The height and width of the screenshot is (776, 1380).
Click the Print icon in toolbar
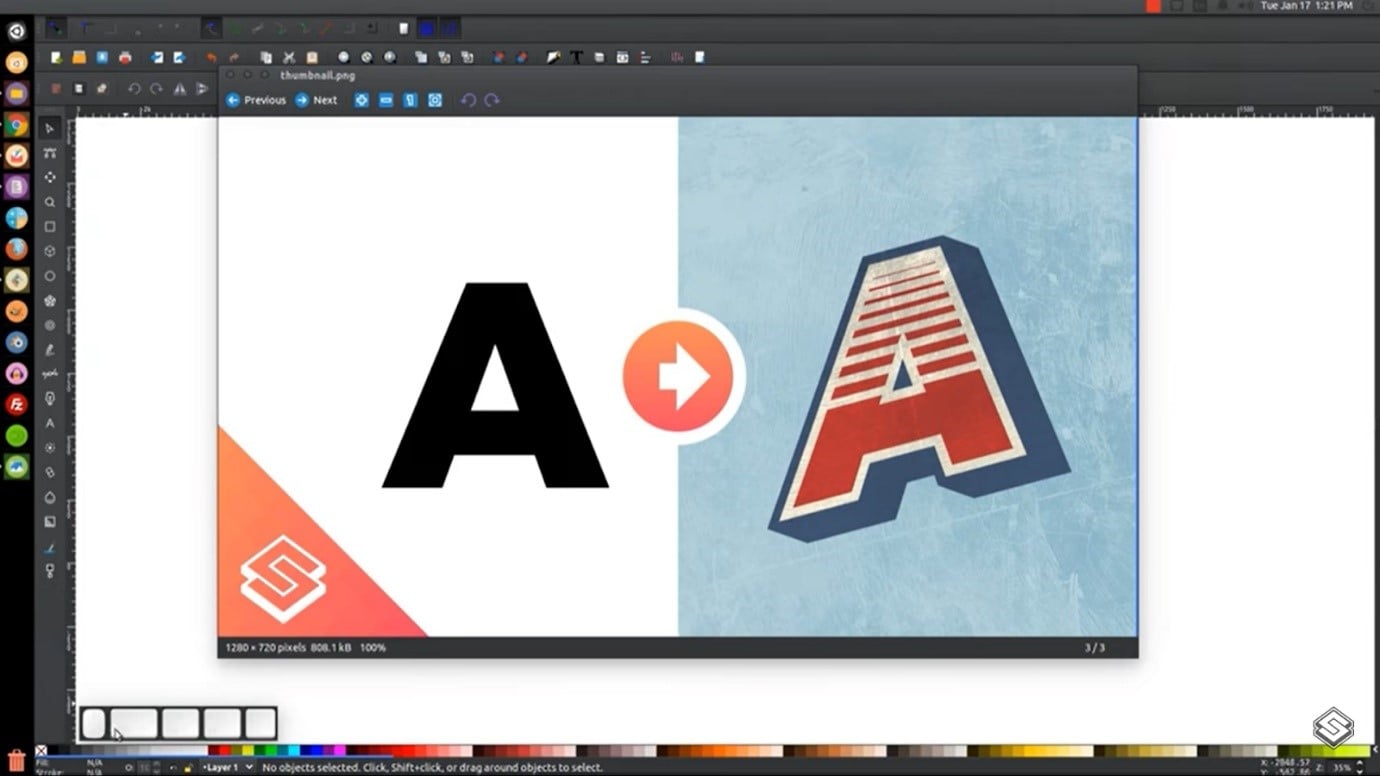(x=125, y=58)
